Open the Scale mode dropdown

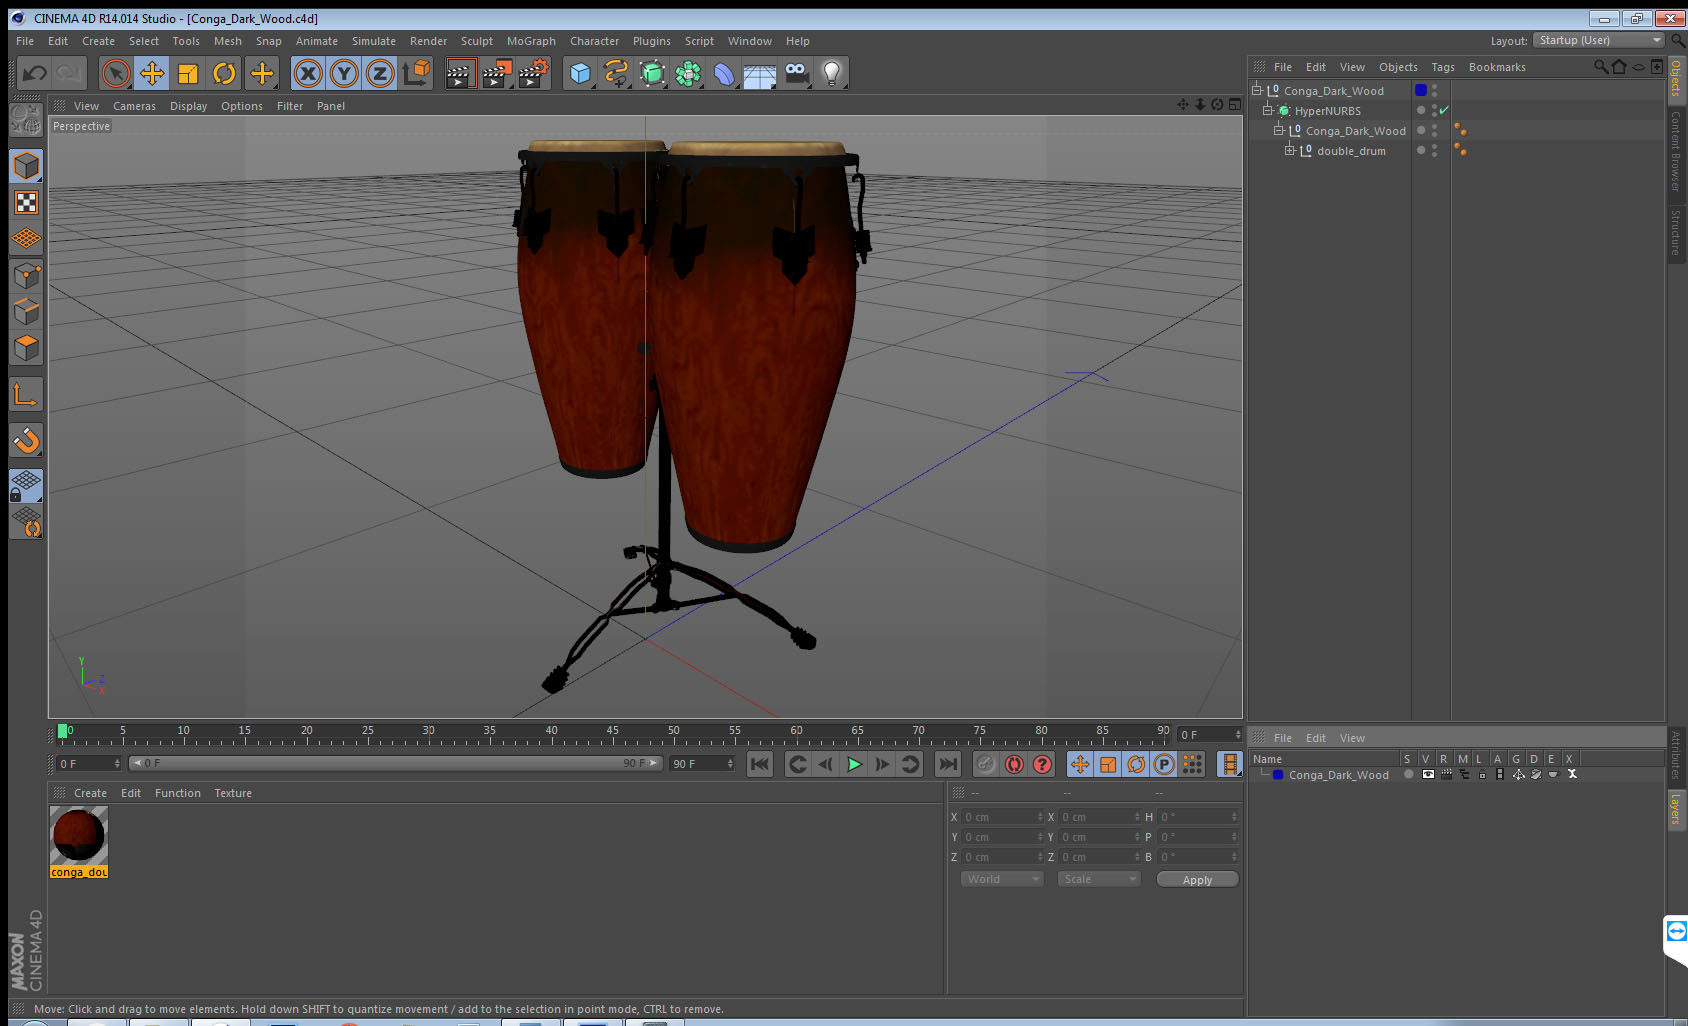1099,879
